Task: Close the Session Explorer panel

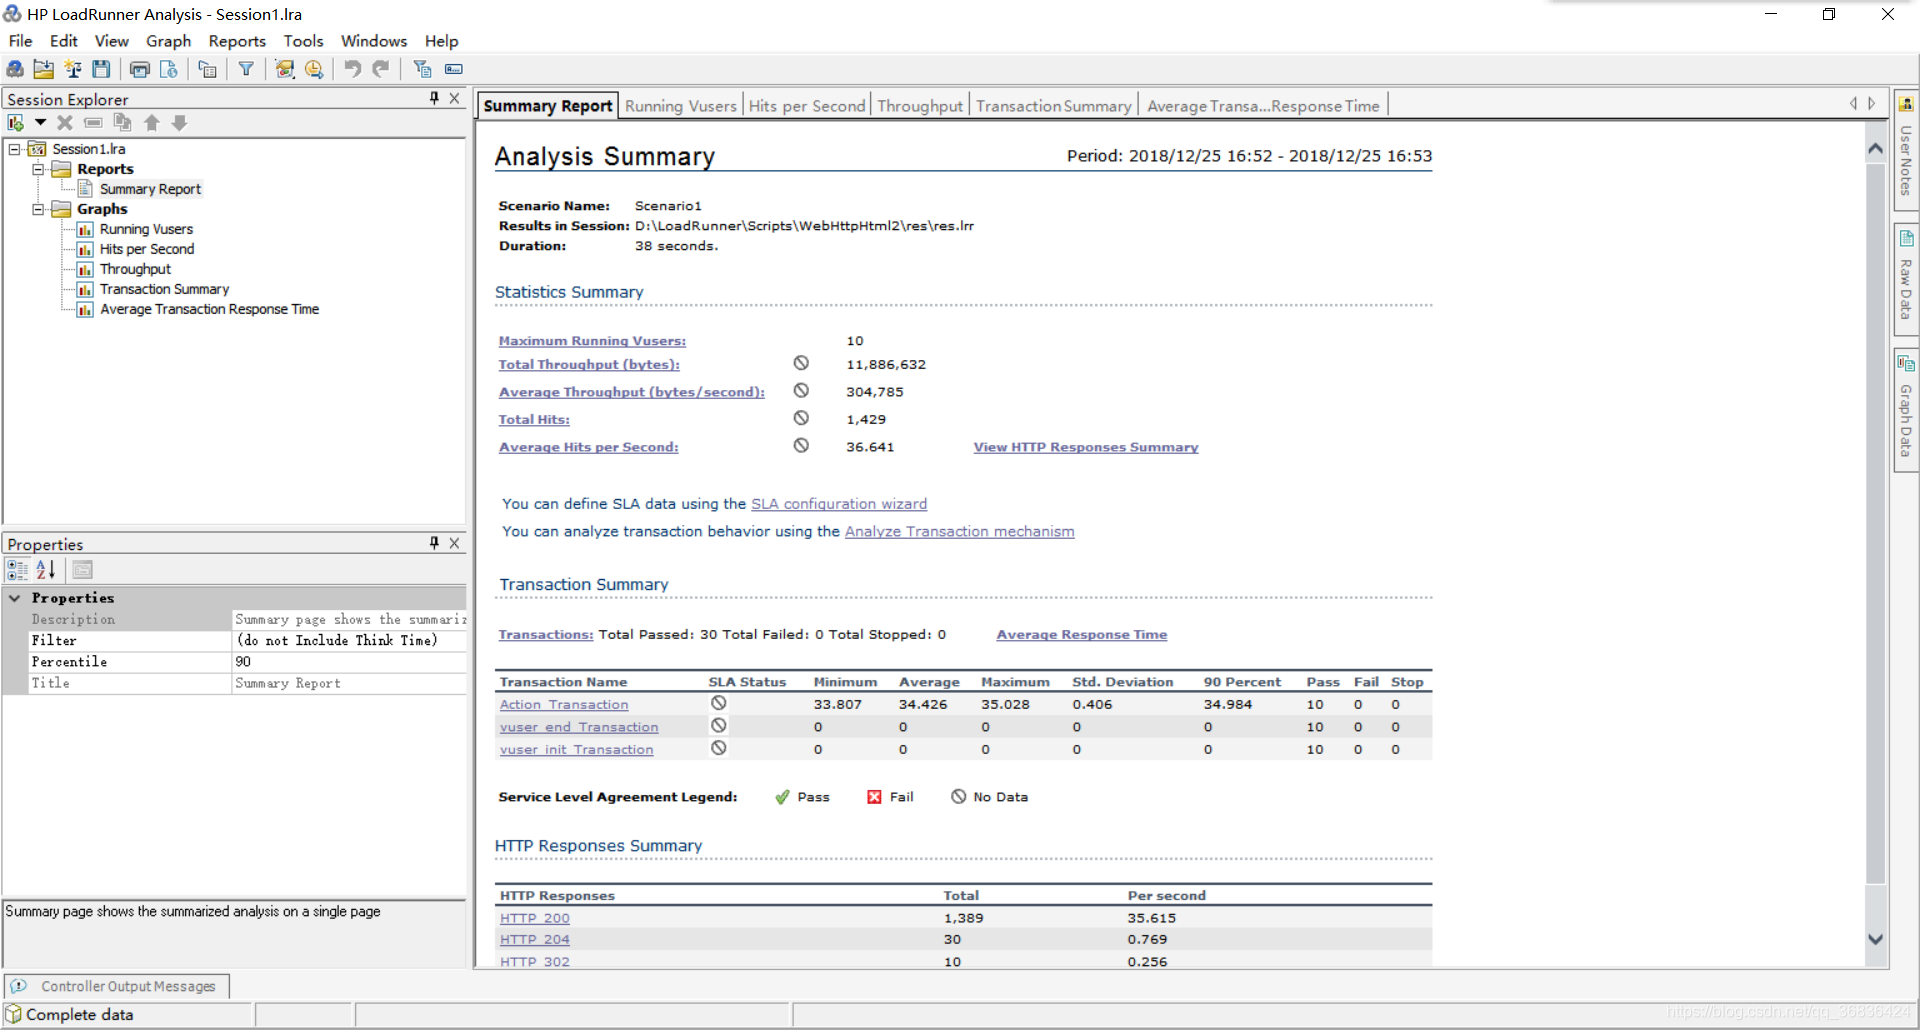Action: [454, 98]
